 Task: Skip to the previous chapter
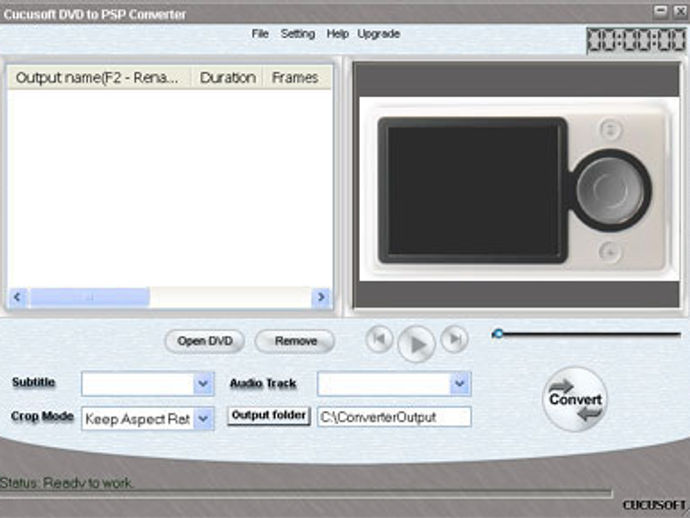[379, 339]
